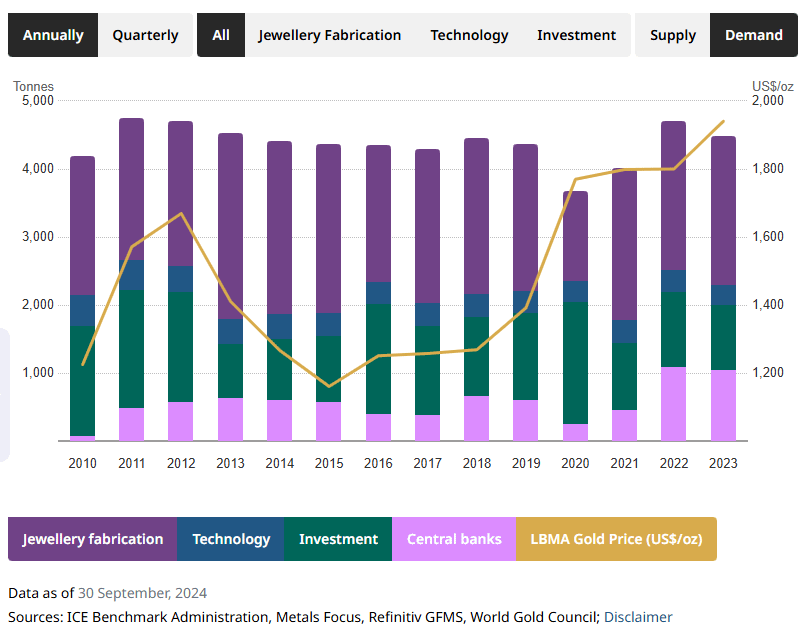Toggle Central banks legend series
The height and width of the screenshot is (637, 805).
click(x=454, y=539)
